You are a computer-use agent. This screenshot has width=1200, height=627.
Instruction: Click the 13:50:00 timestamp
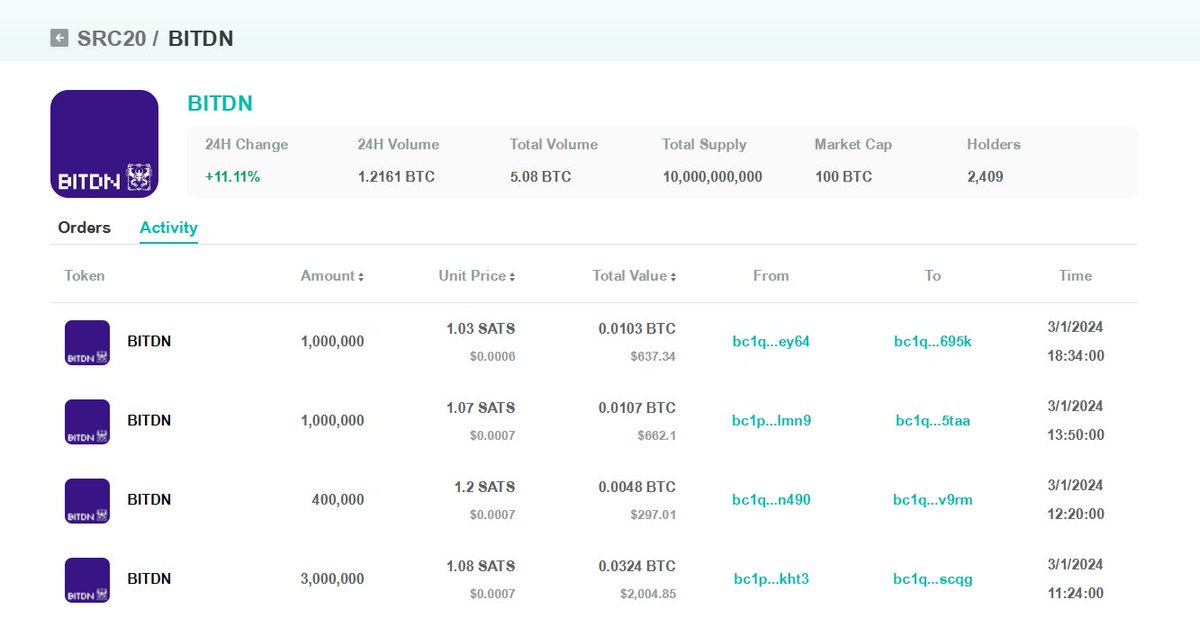click(x=1076, y=435)
